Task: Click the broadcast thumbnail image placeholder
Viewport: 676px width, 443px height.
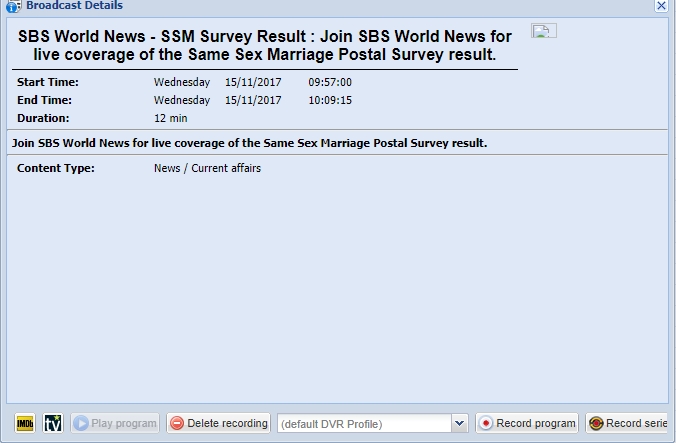Action: coord(544,31)
